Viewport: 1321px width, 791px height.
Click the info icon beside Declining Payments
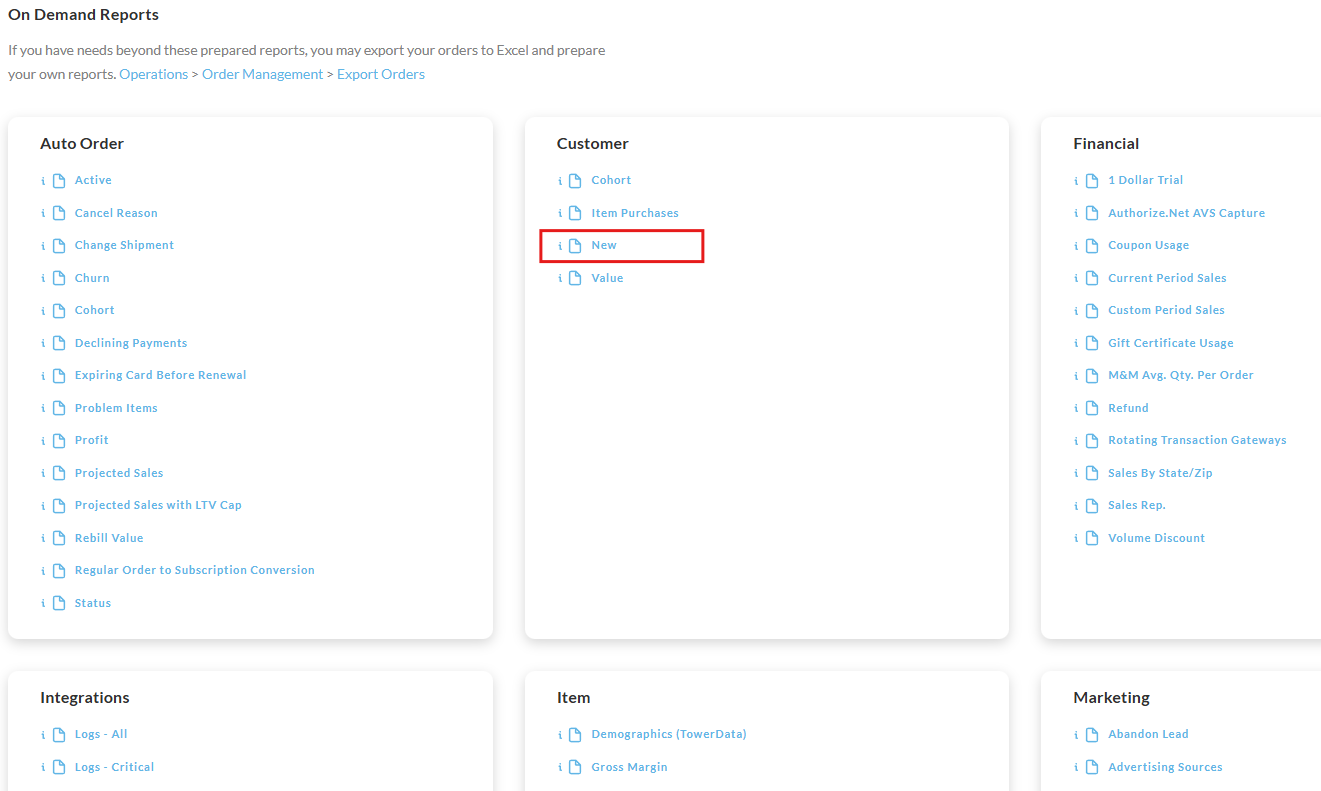coord(43,344)
